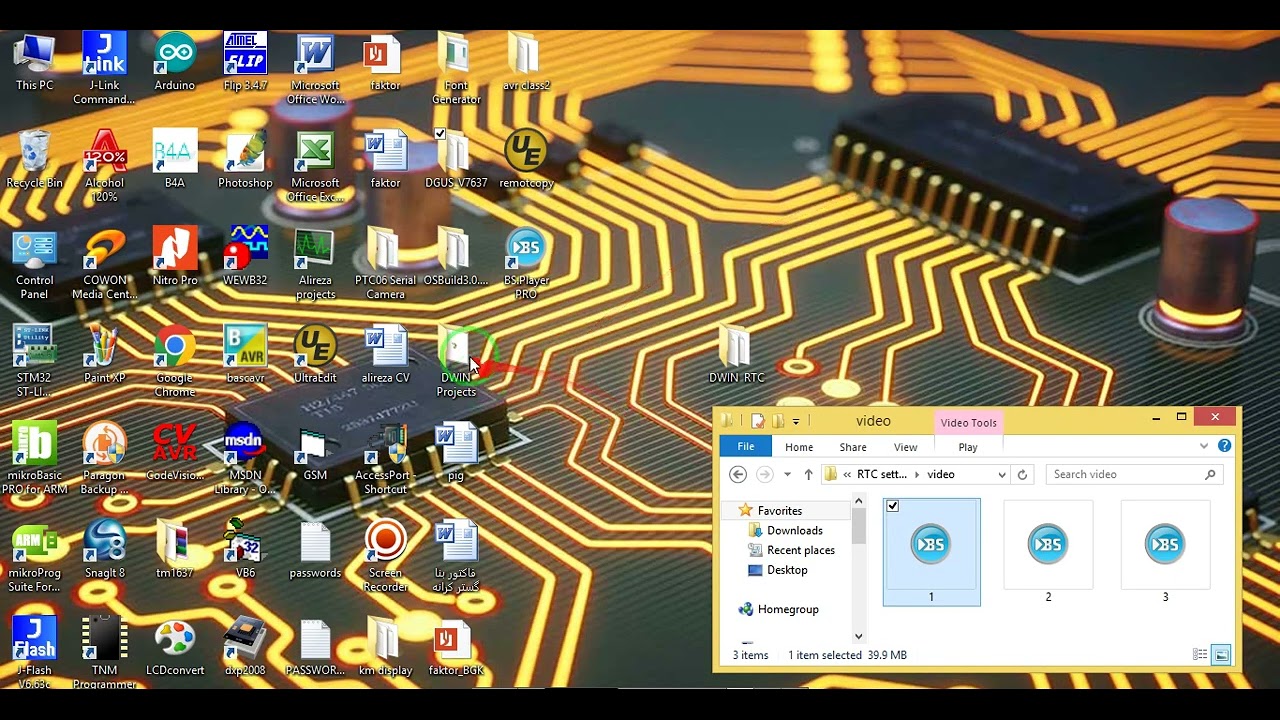Select the DWIN_RTC folder on the desktop
The width and height of the screenshot is (1280, 720).
click(737, 355)
